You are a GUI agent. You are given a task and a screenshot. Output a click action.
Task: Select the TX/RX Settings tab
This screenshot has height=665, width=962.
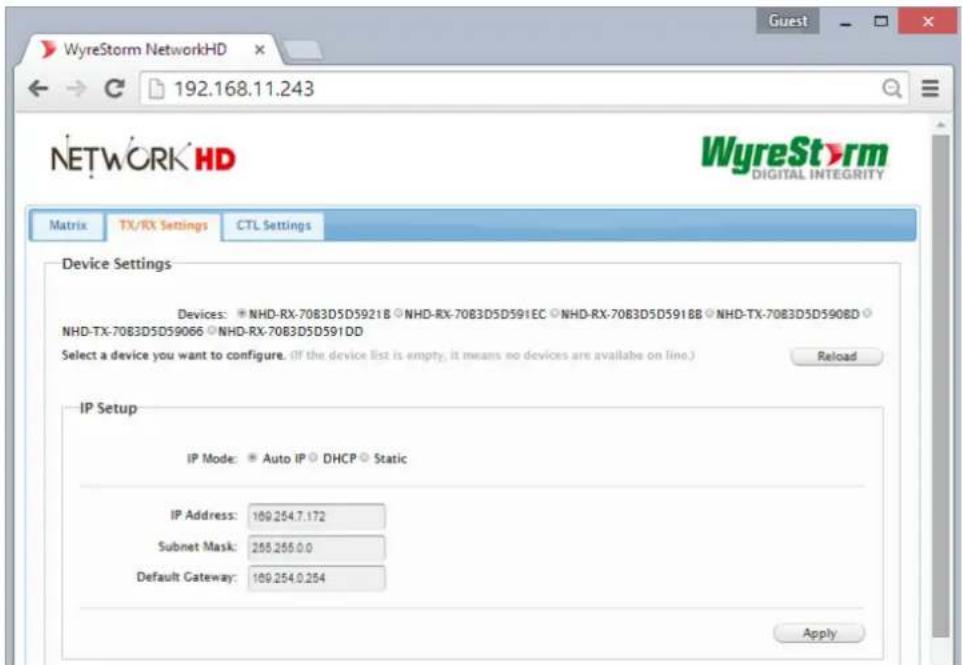[163, 226]
